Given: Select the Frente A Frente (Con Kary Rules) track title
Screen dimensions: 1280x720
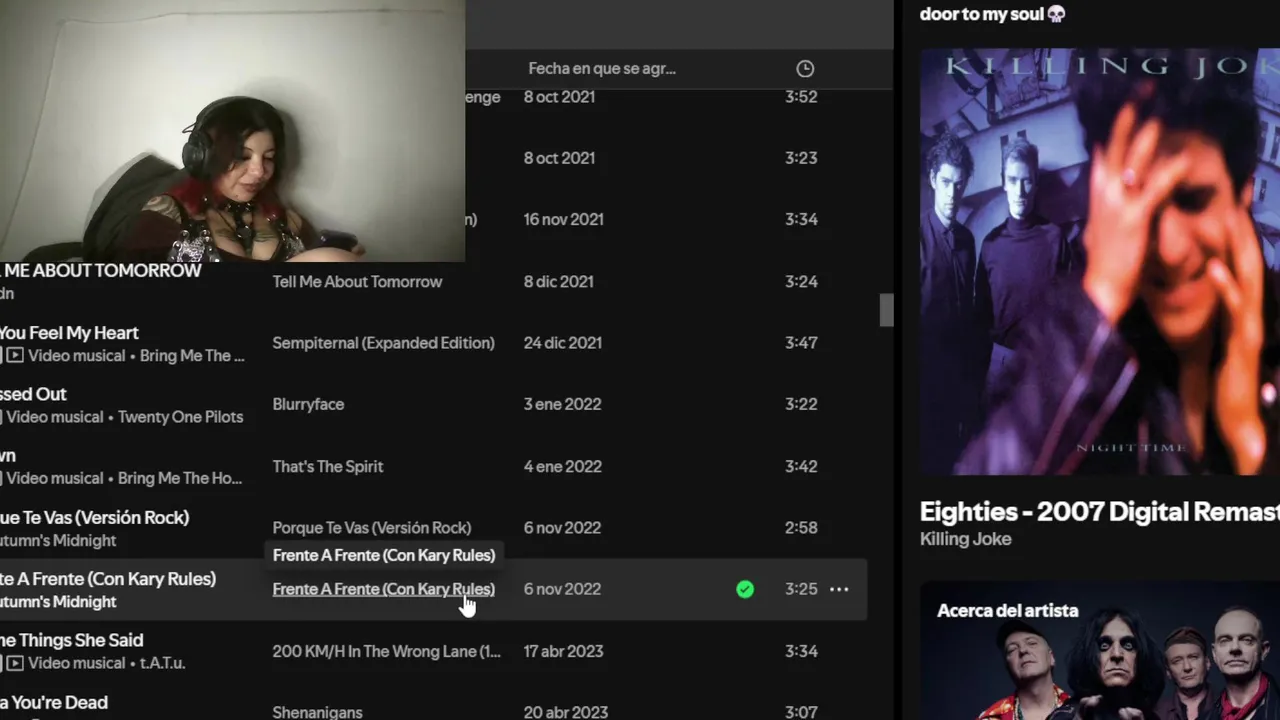Looking at the screenshot, I should 108,579.
